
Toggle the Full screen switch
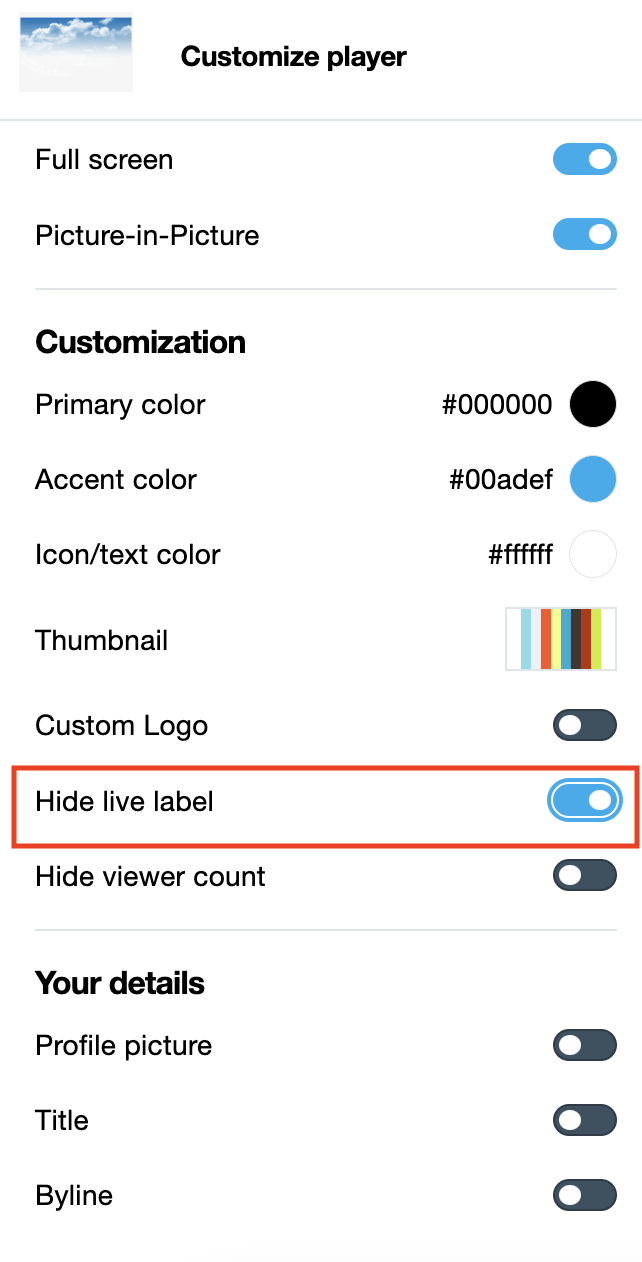(x=585, y=160)
